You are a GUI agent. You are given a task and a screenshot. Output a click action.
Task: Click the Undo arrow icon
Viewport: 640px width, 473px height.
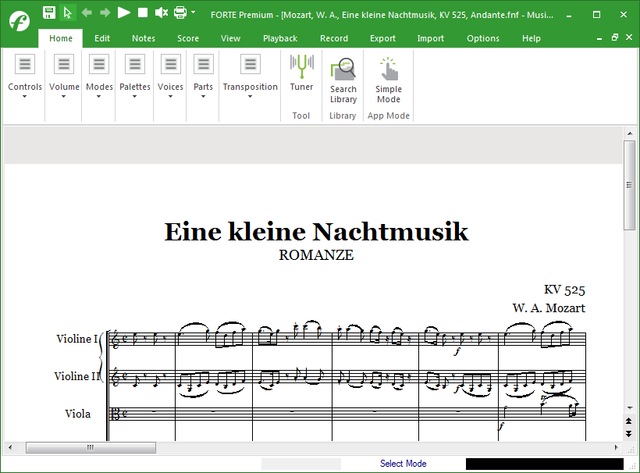tap(86, 13)
